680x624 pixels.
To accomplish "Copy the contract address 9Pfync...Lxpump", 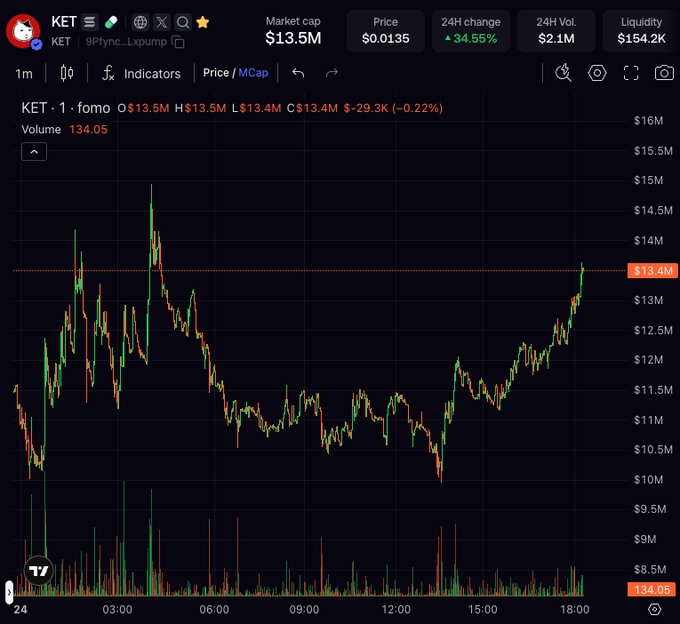I will pos(178,42).
